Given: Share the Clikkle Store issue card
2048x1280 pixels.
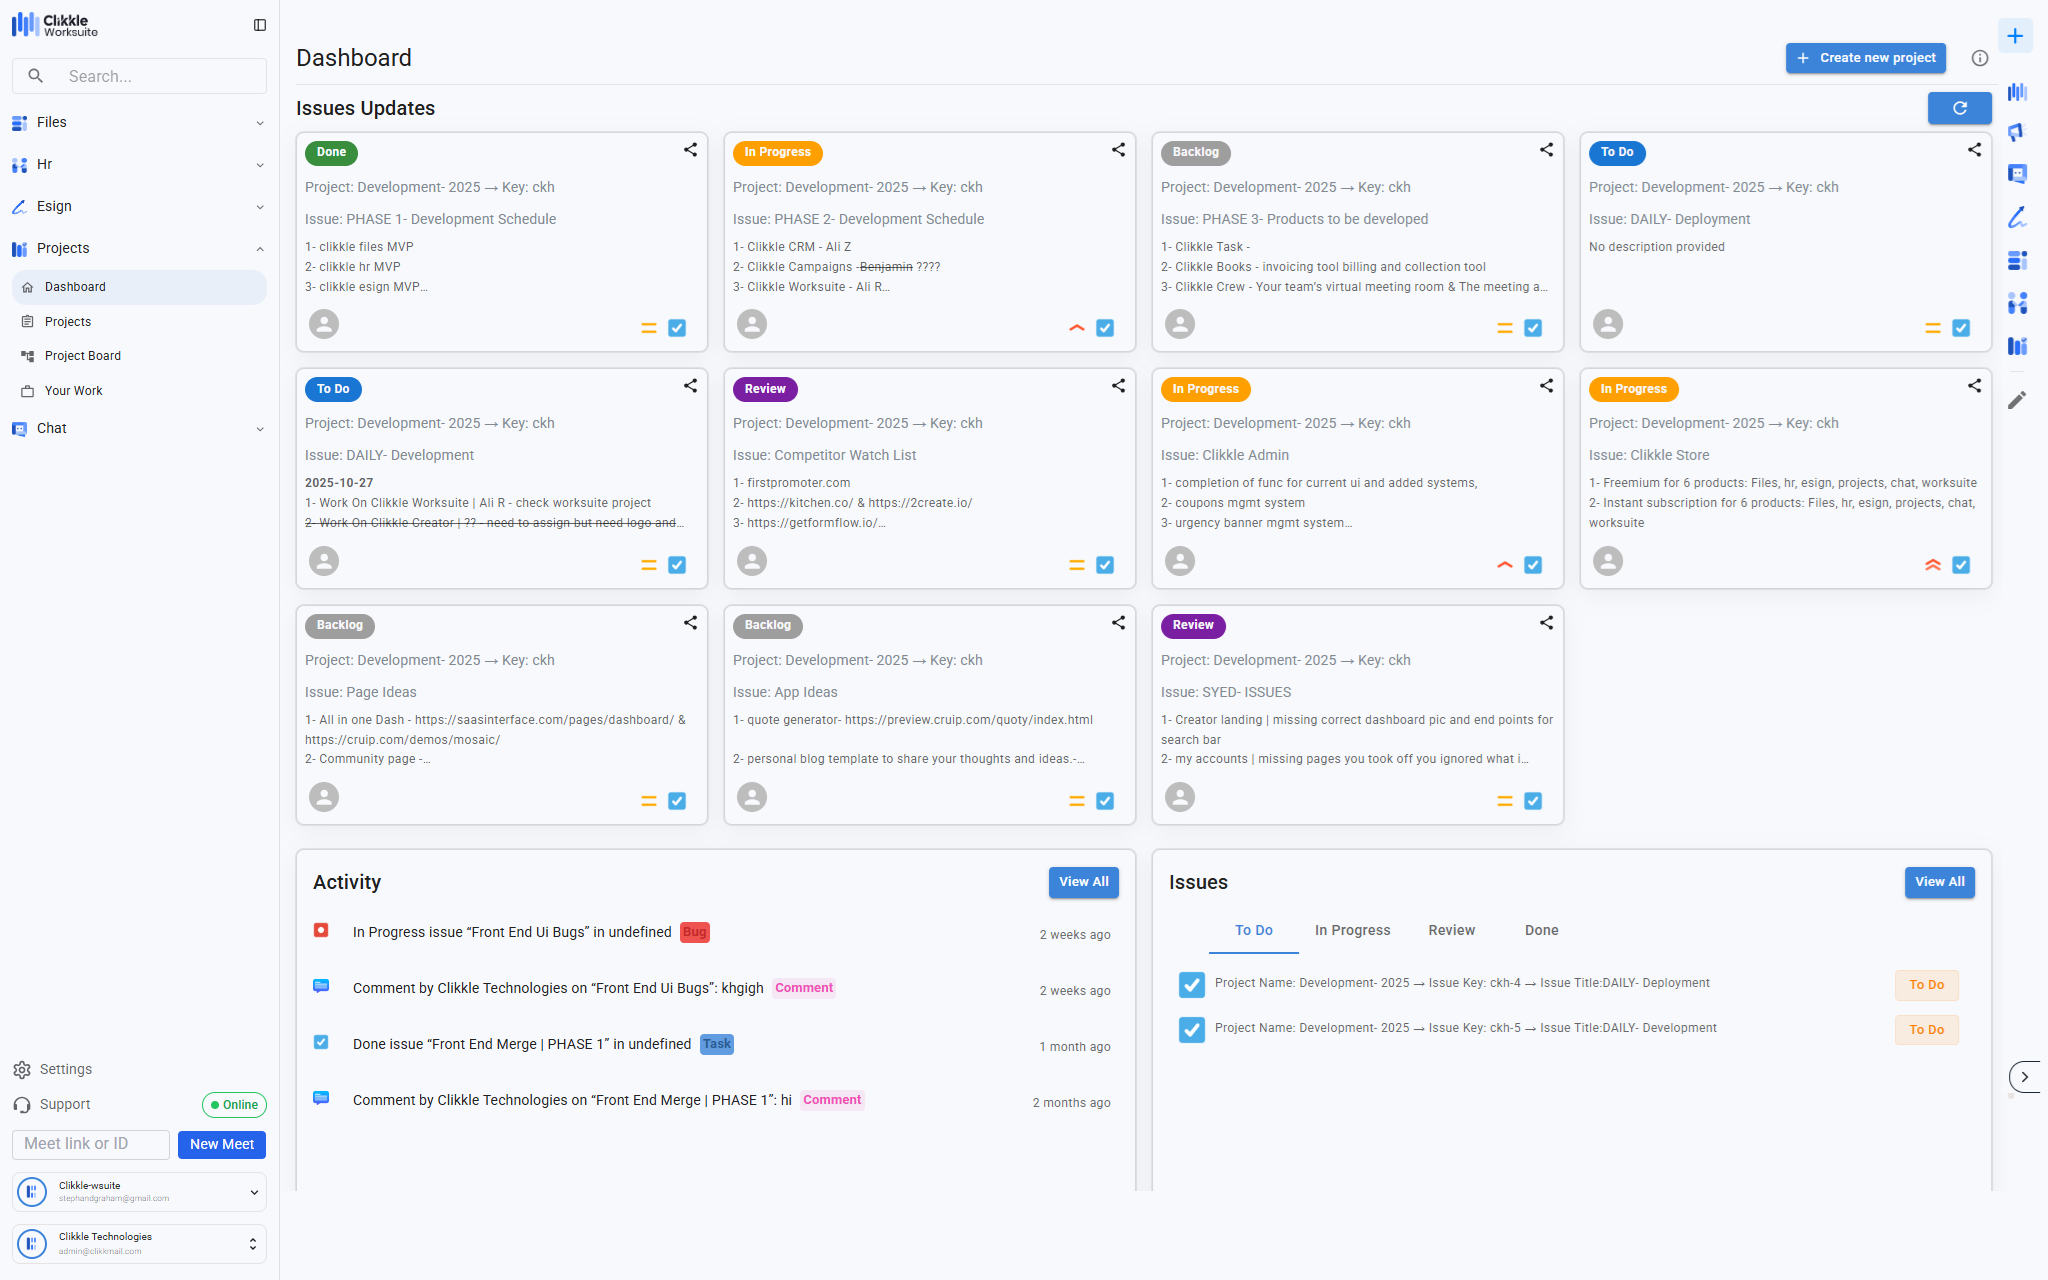Looking at the screenshot, I should [x=1974, y=386].
